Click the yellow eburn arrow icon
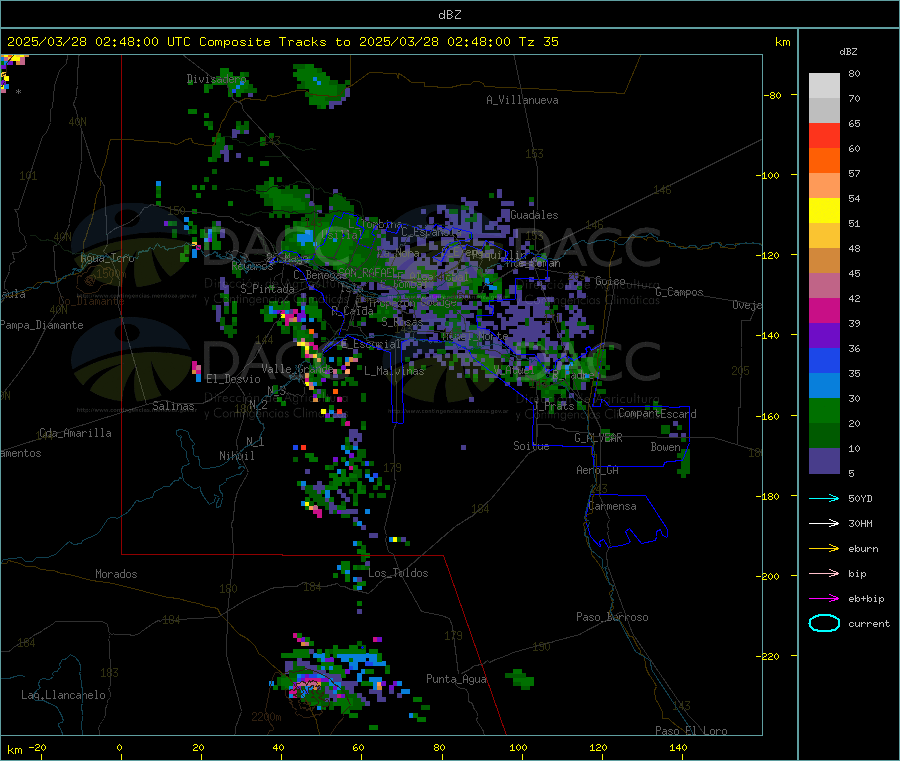This screenshot has height=761, width=900. pos(824,549)
